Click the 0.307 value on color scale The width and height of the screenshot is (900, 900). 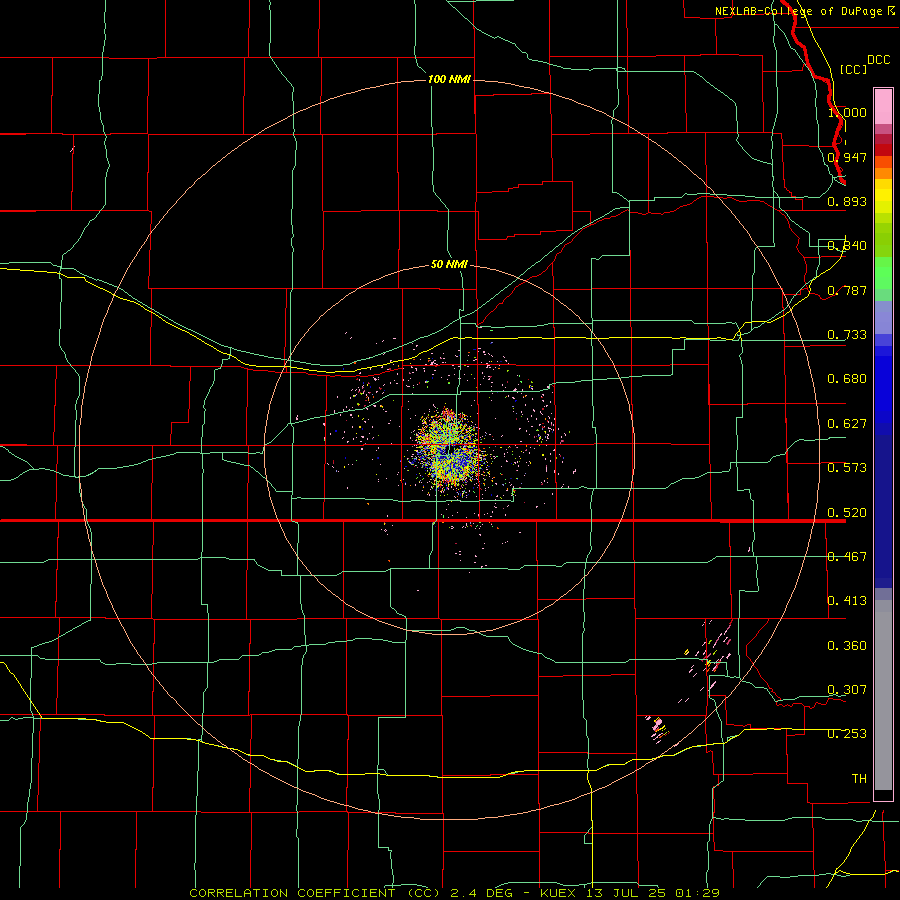[847, 690]
